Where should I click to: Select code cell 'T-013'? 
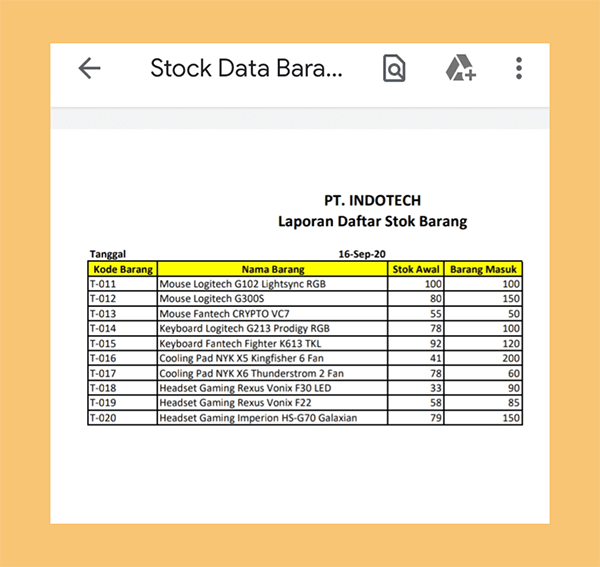[123, 314]
